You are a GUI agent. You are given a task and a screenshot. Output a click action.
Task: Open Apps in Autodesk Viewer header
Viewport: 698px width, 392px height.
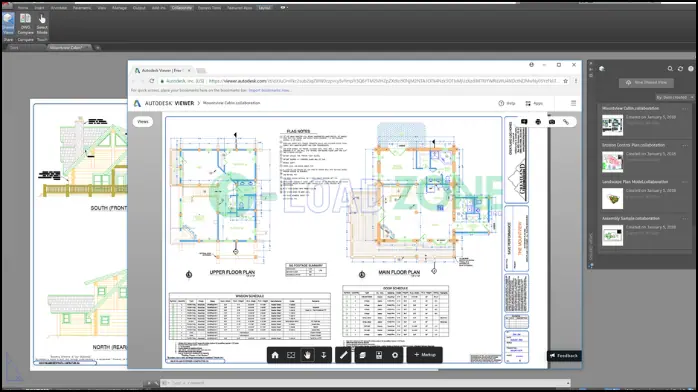pyautogui.click(x=534, y=103)
